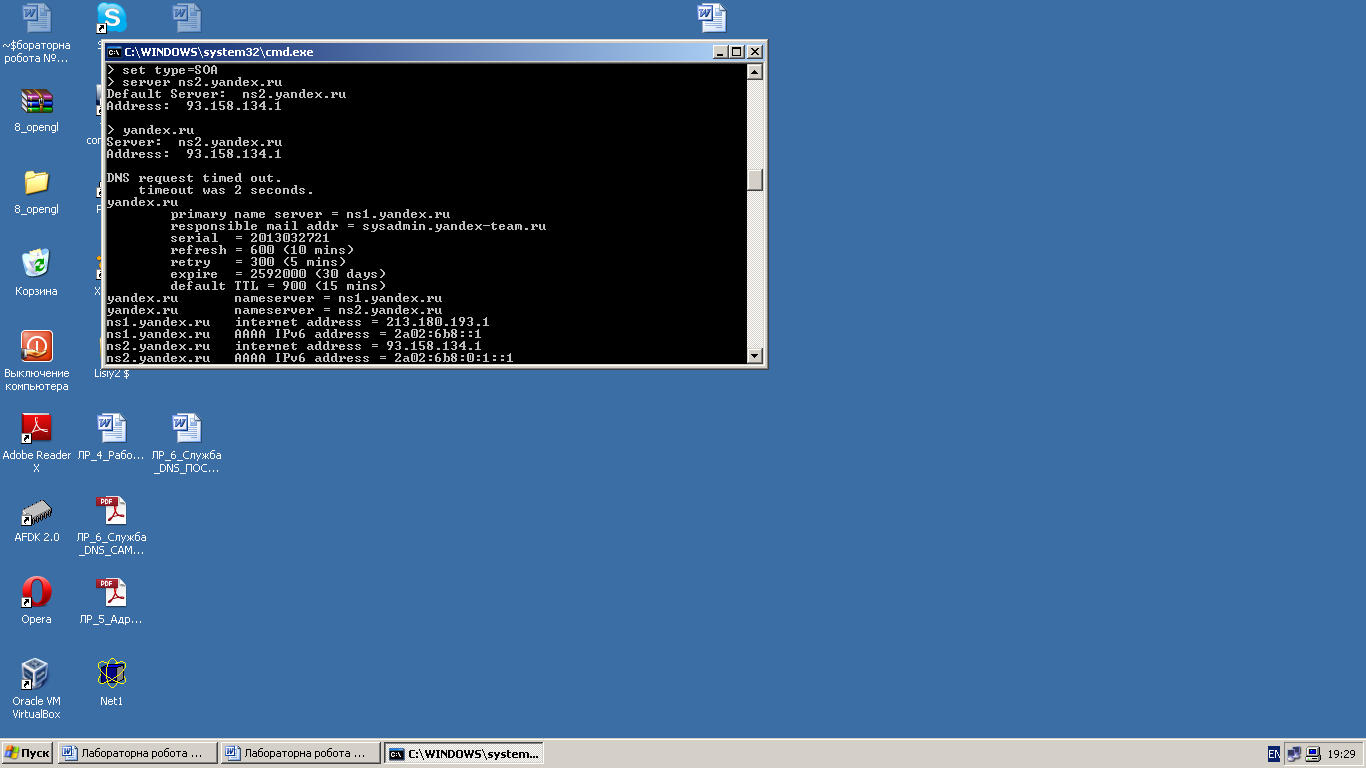Screen dimensions: 1366x768
Task: Select the 8_opengl folder icon
Action: [x=37, y=182]
